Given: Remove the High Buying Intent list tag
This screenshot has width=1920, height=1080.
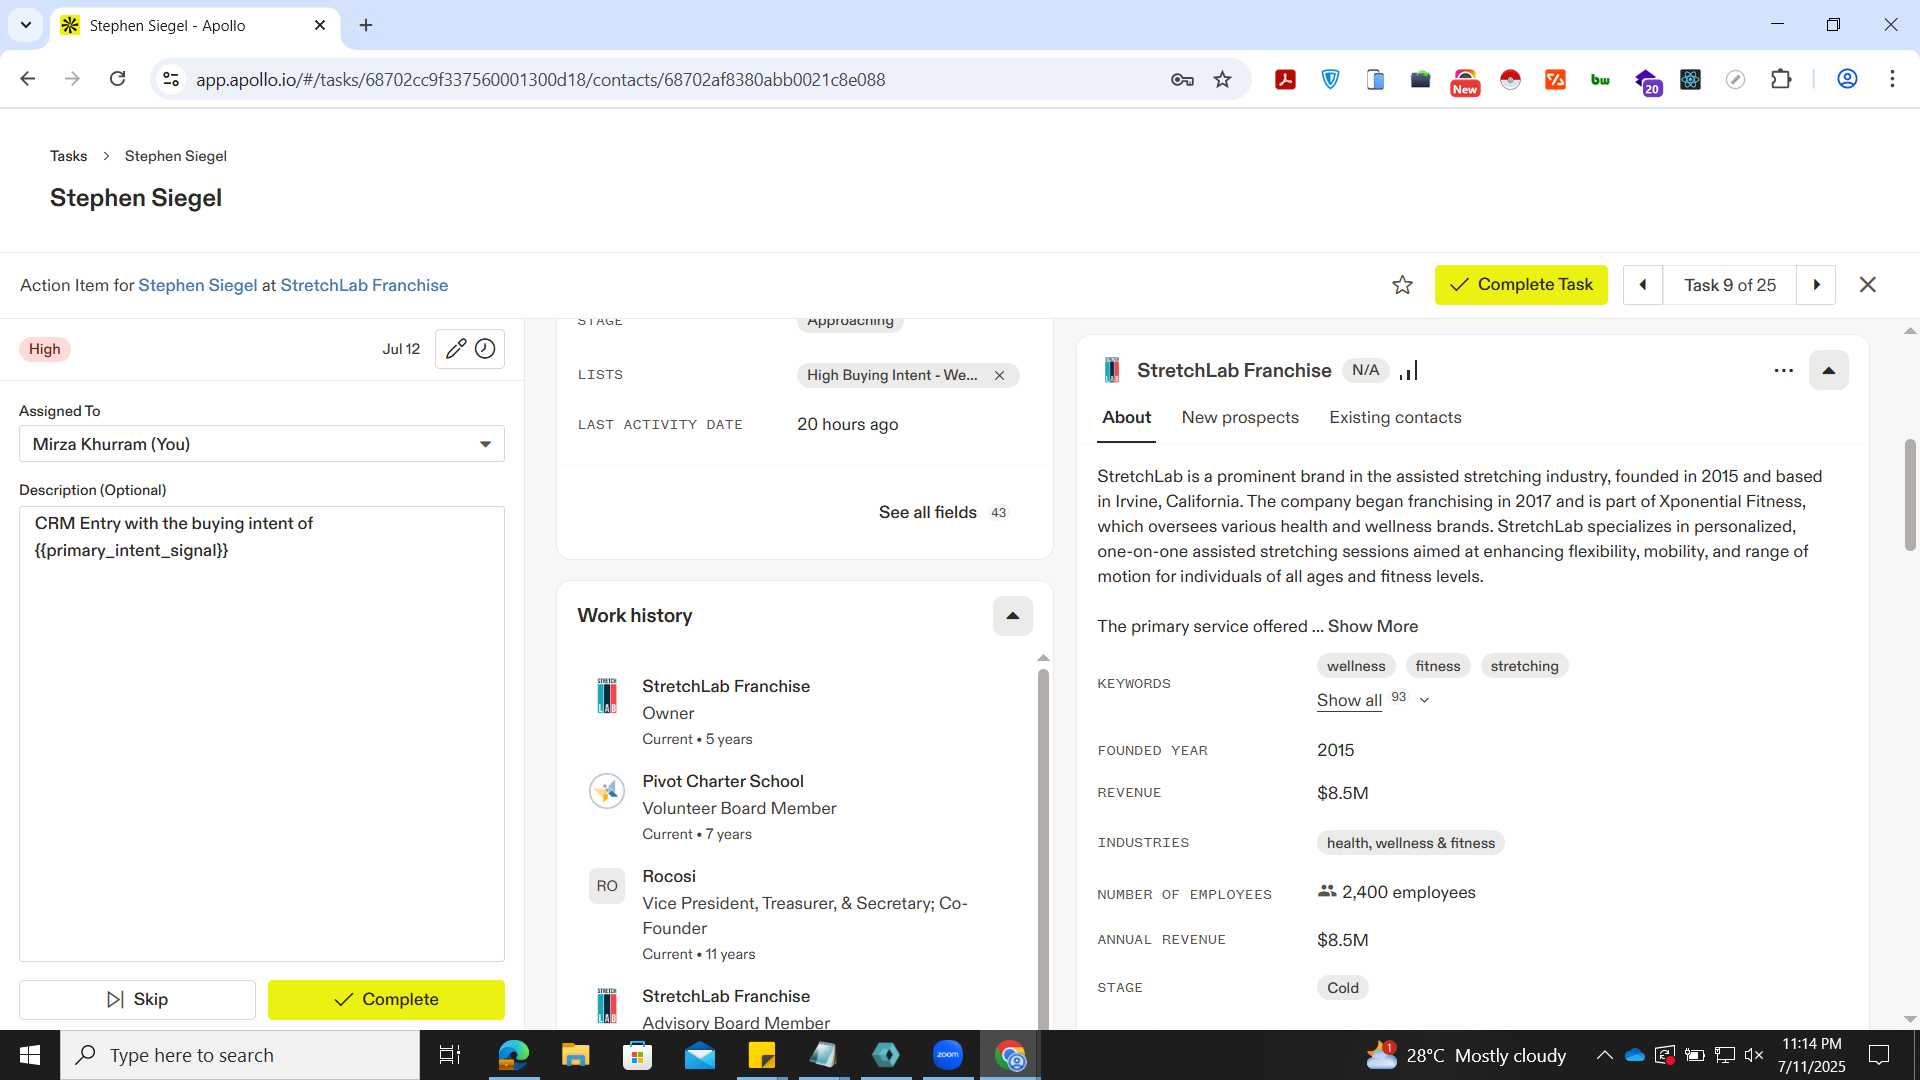Looking at the screenshot, I should point(999,375).
